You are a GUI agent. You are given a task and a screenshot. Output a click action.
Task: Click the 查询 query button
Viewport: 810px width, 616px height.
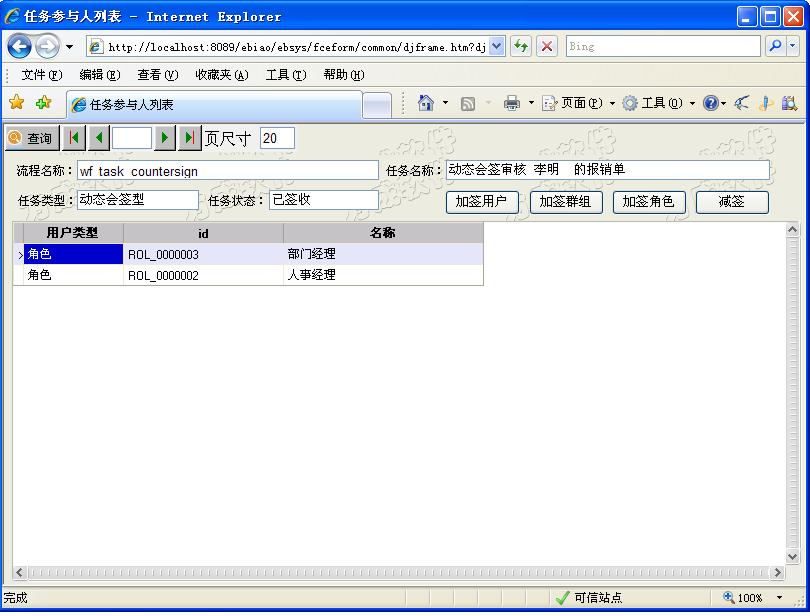[33, 138]
